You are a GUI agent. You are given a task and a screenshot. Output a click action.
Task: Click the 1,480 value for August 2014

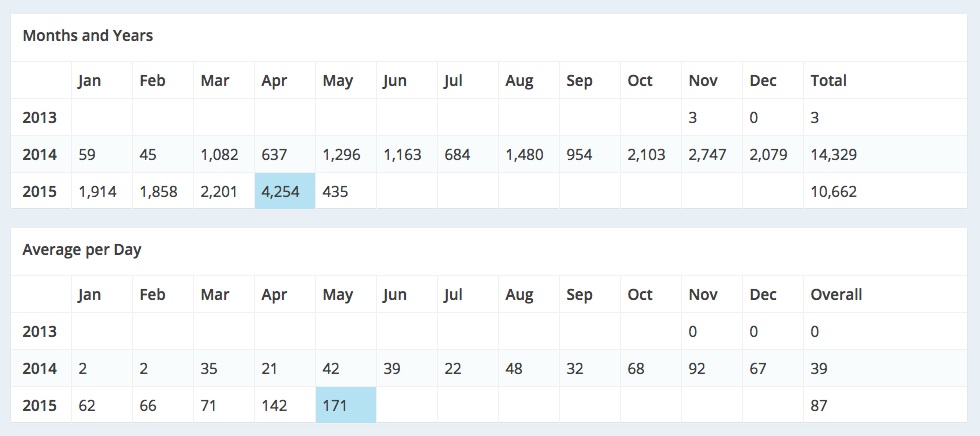525,155
